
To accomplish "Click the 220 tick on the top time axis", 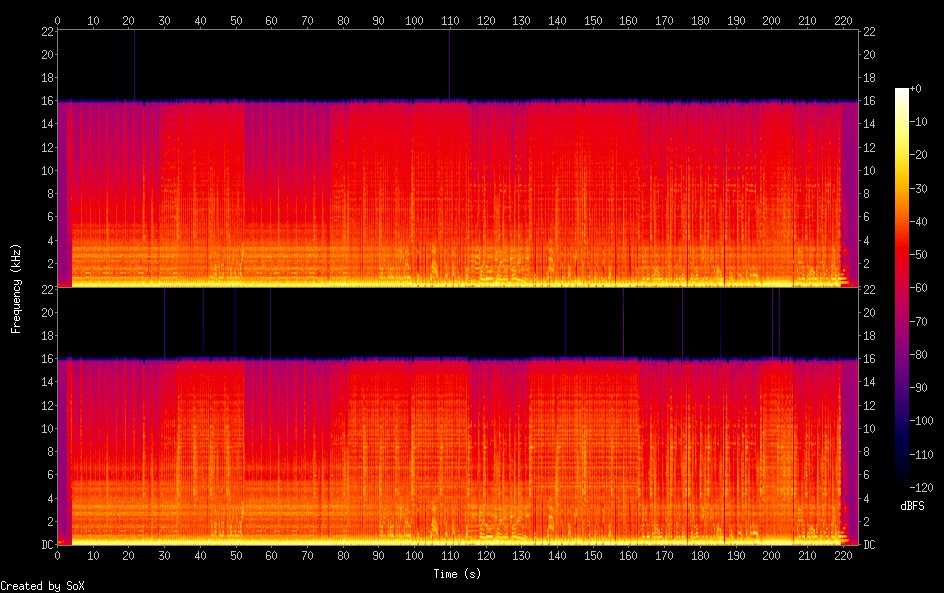I will 843,19.
